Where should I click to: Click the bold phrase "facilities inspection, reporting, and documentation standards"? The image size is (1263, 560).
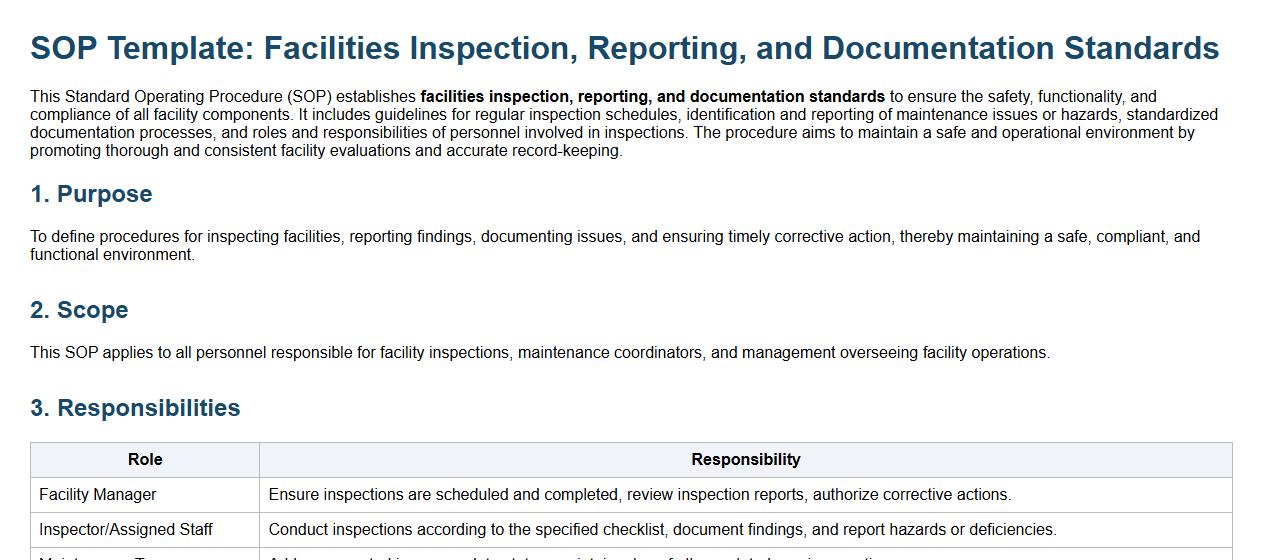652,97
